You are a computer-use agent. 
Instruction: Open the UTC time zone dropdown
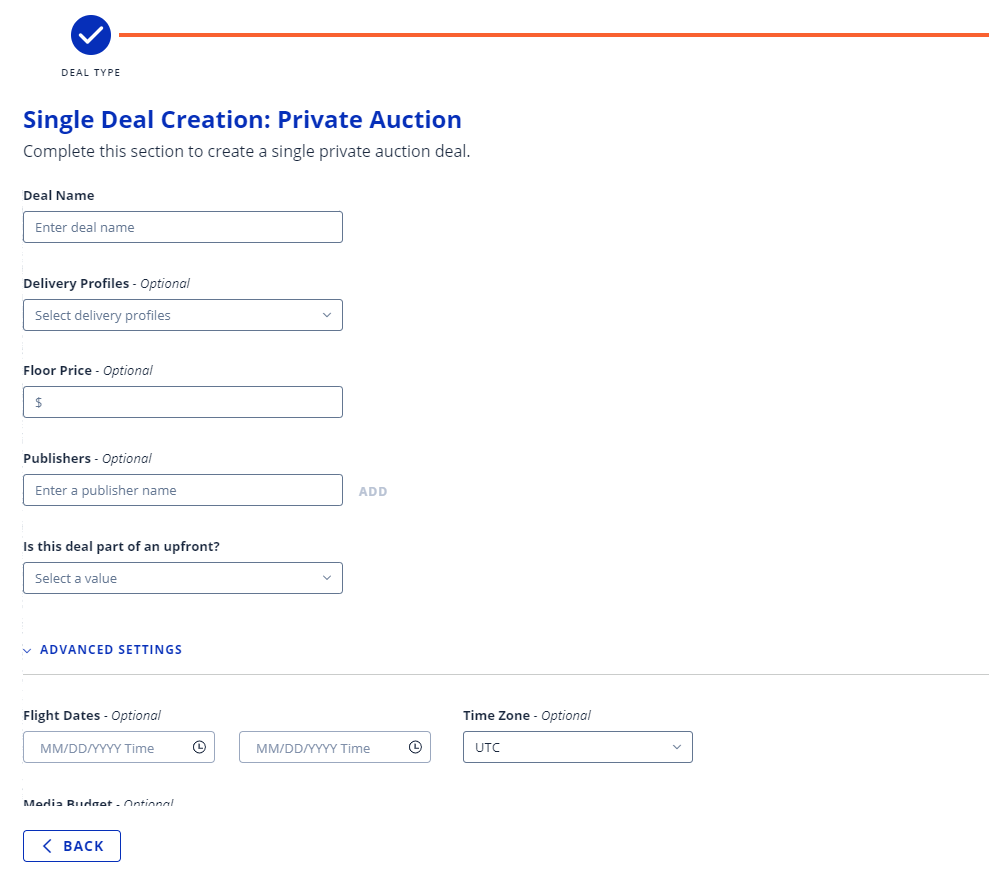tap(578, 747)
